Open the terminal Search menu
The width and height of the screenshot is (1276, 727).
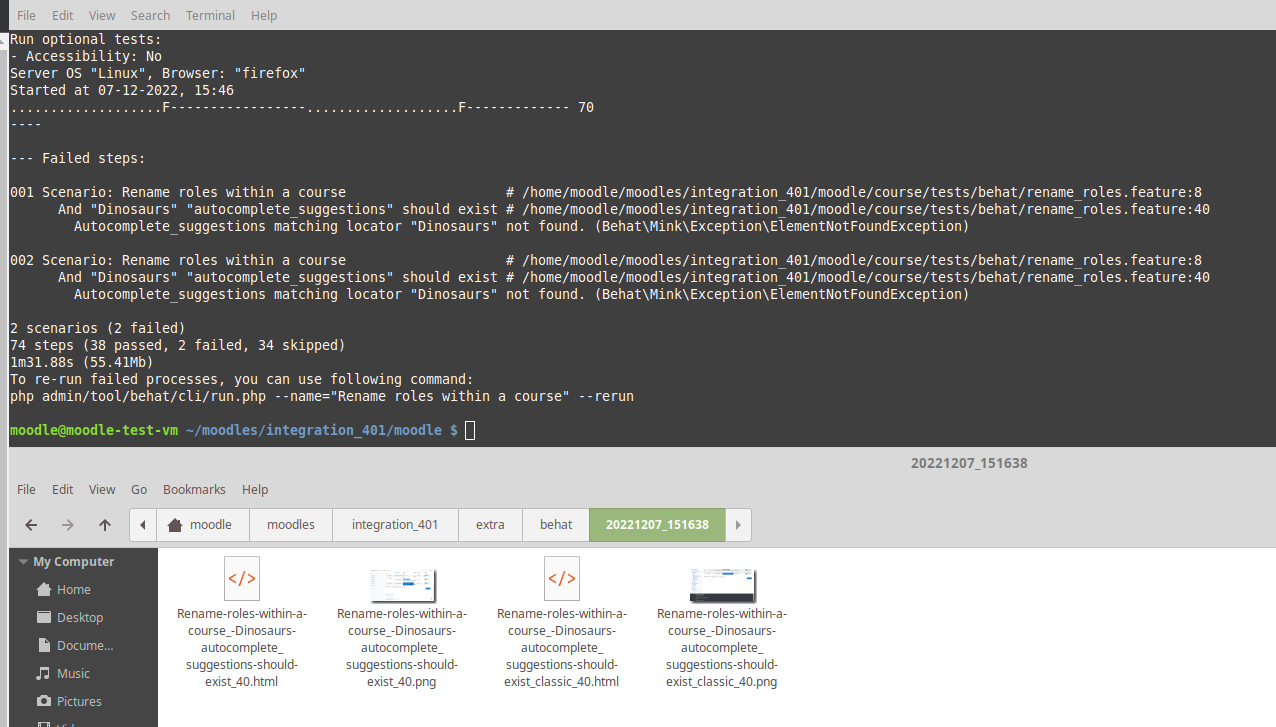pyautogui.click(x=150, y=15)
